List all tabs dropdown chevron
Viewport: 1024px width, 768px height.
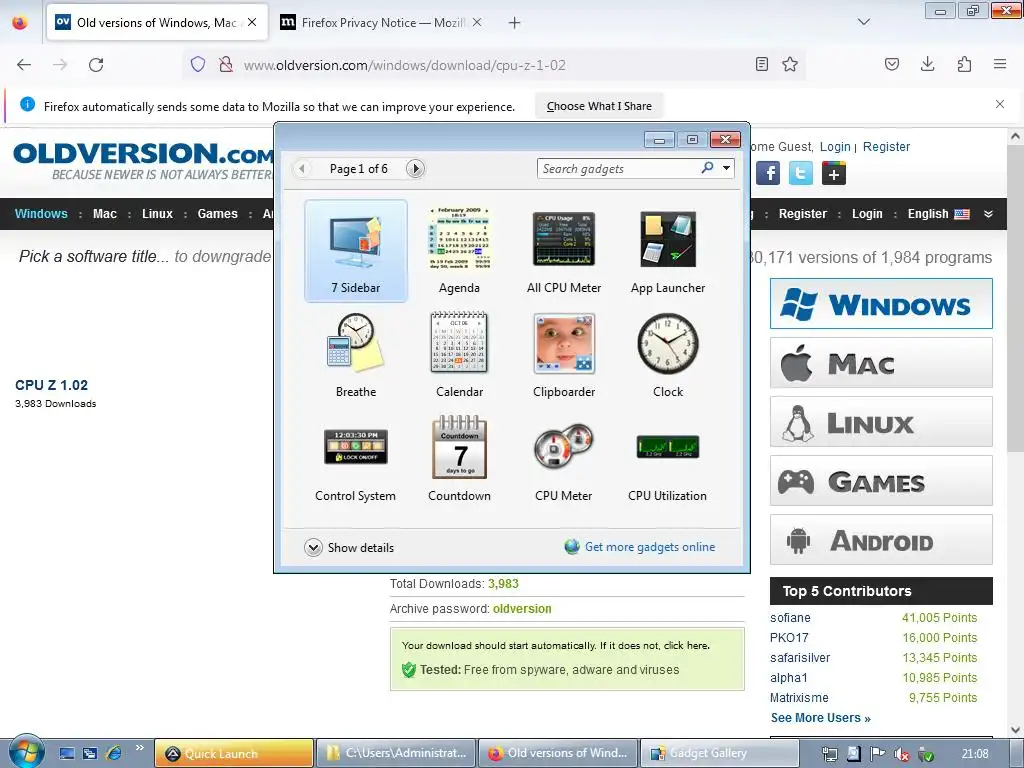(x=863, y=22)
